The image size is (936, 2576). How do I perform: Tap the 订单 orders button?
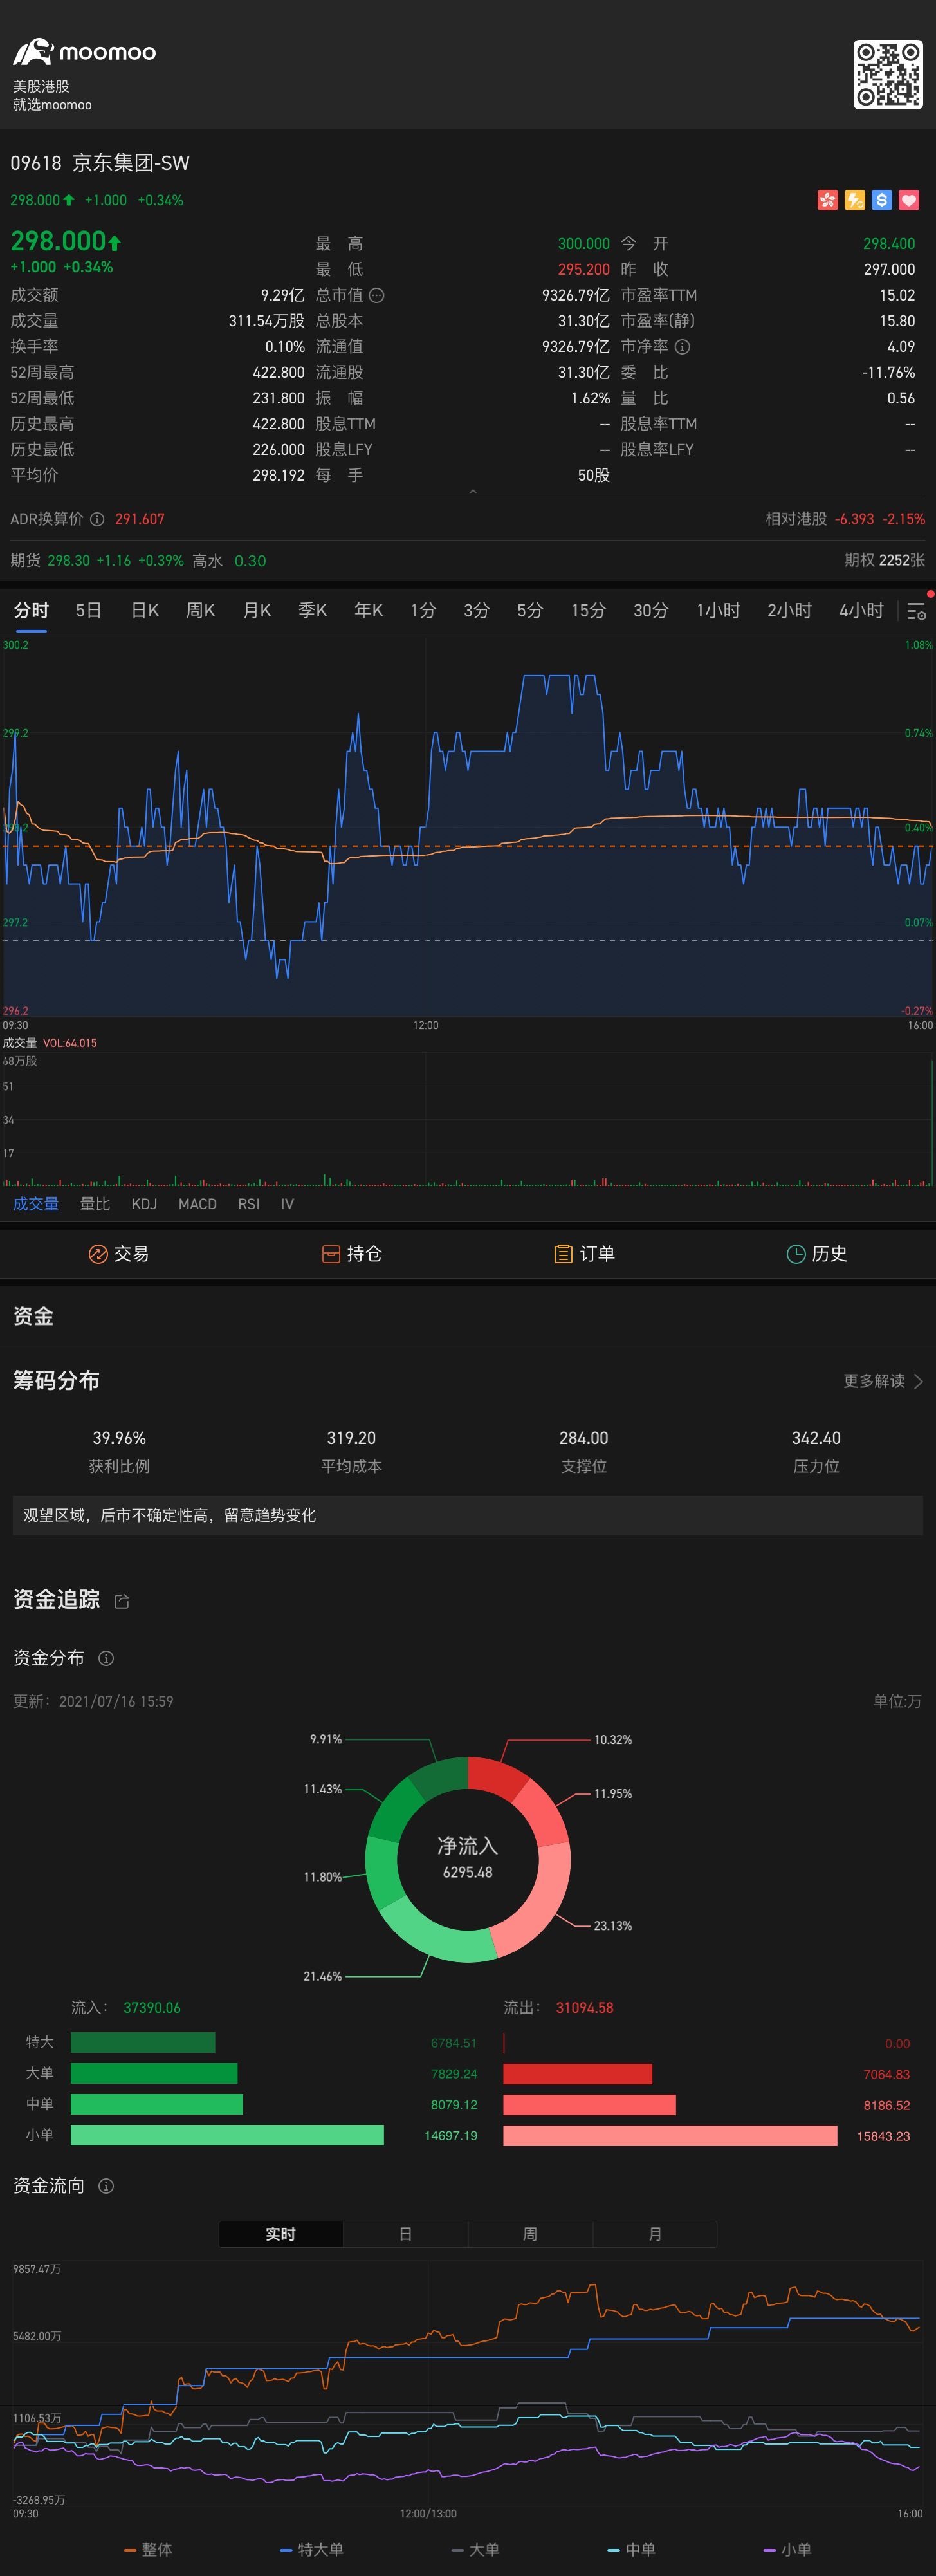(584, 1254)
